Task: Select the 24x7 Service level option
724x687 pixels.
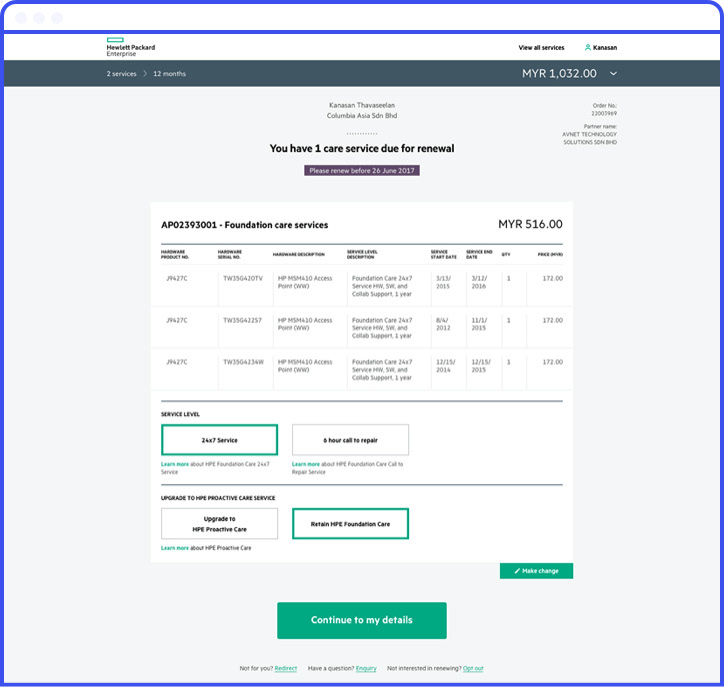Action: pyautogui.click(x=219, y=440)
